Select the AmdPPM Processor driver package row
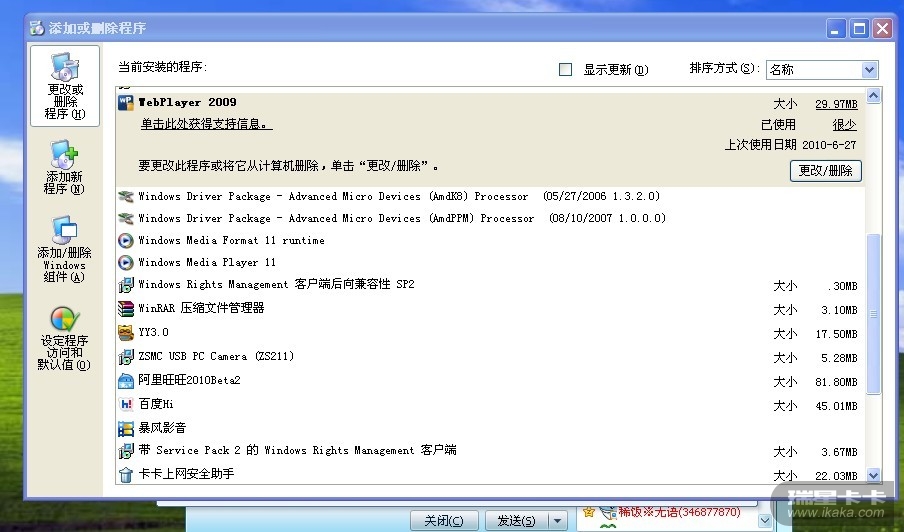Image resolution: width=904 pixels, height=532 pixels. click(490, 218)
